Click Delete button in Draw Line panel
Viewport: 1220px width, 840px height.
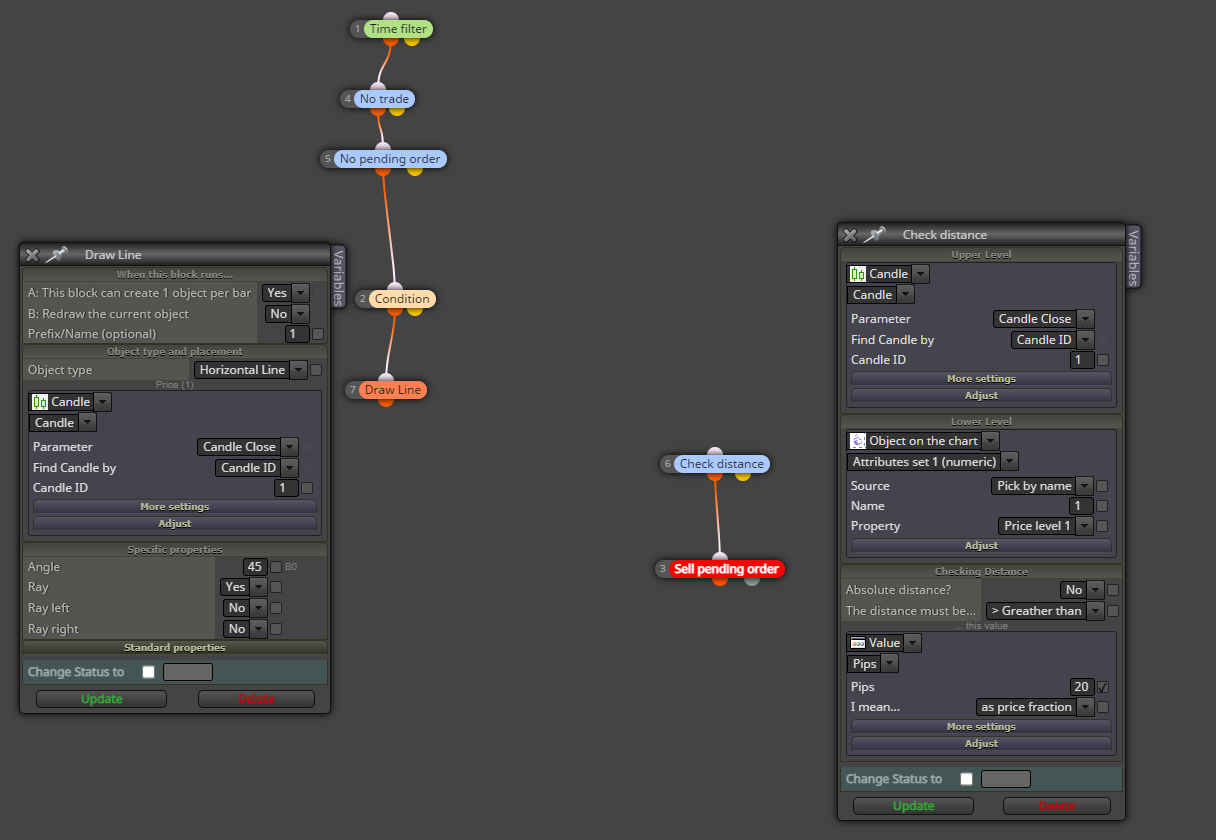coord(256,699)
